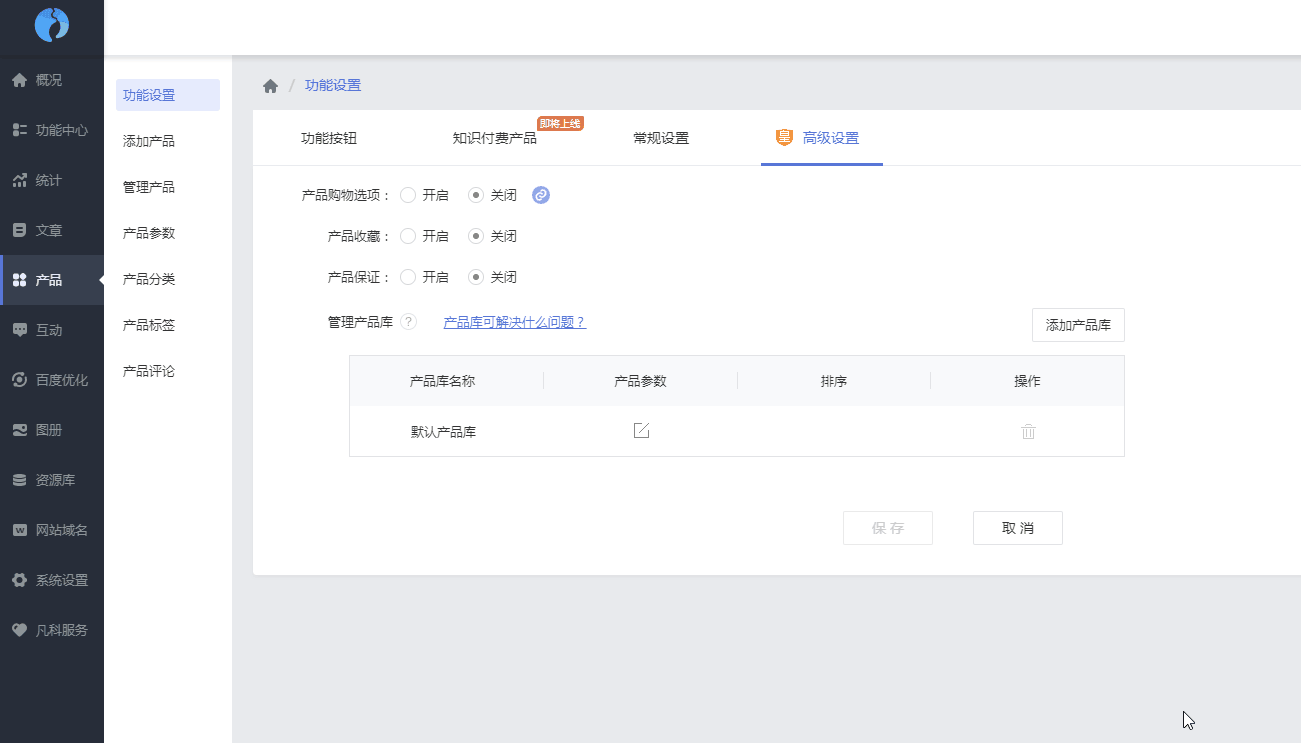This screenshot has width=1301, height=743.
Task: Open 百度优化 sidebar icon
Action: click(x=19, y=380)
